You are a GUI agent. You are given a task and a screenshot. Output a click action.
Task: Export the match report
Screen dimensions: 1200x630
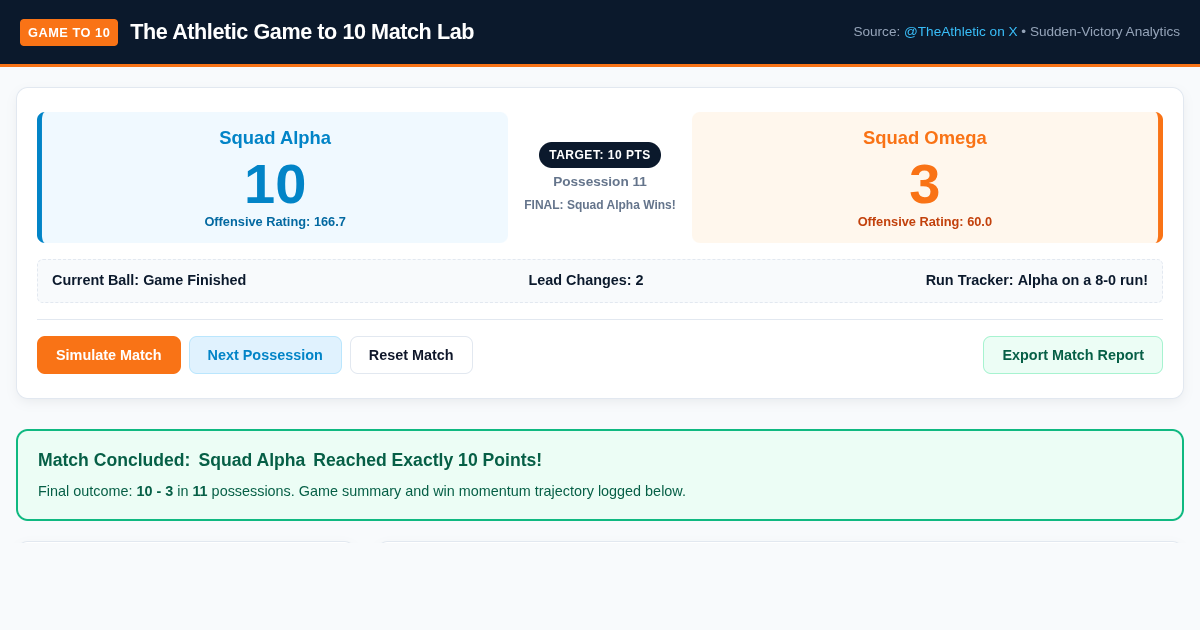click(x=1073, y=355)
